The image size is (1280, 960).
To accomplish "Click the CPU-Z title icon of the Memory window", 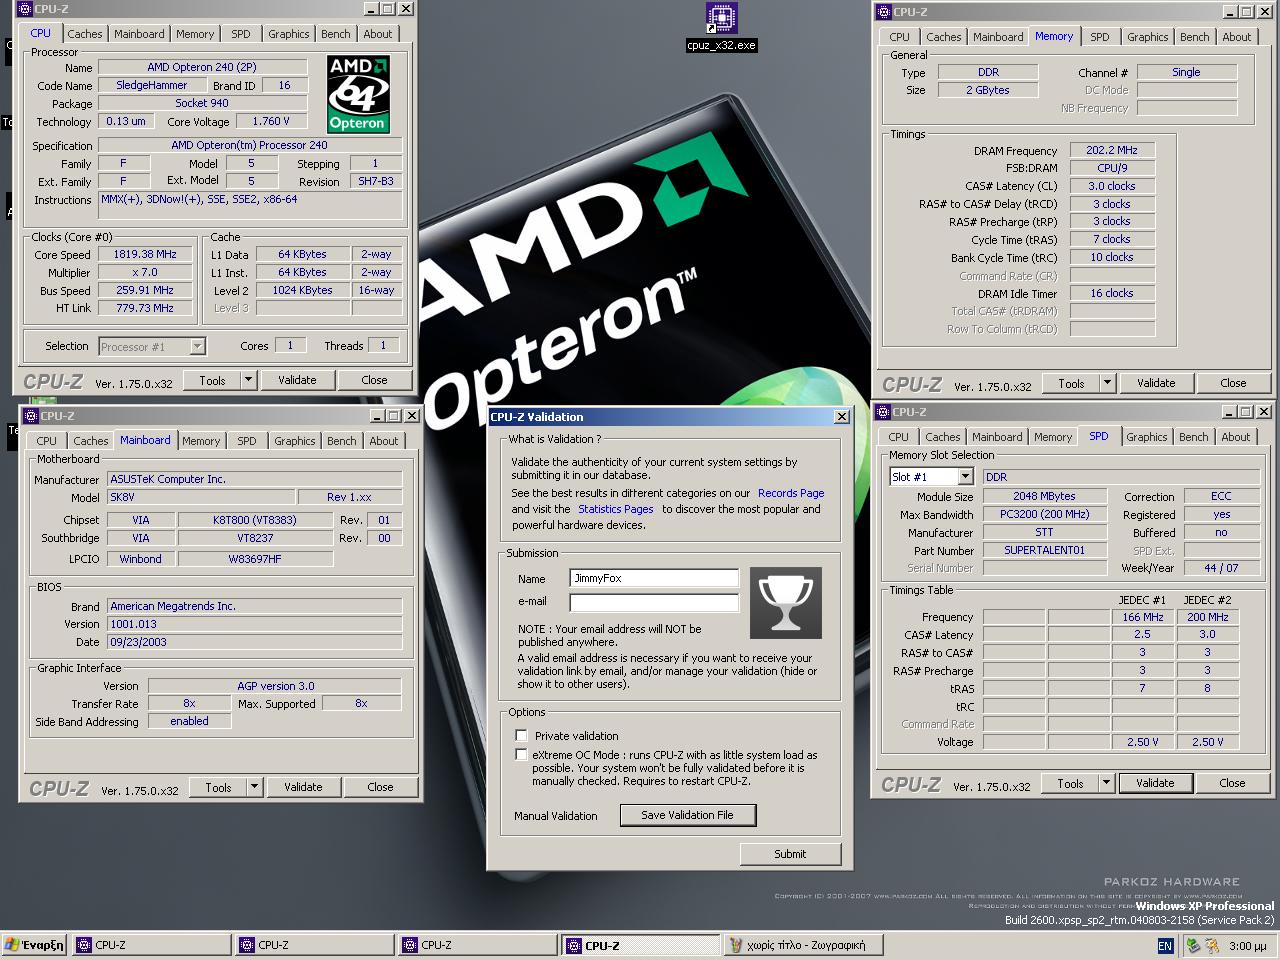I will [x=883, y=12].
